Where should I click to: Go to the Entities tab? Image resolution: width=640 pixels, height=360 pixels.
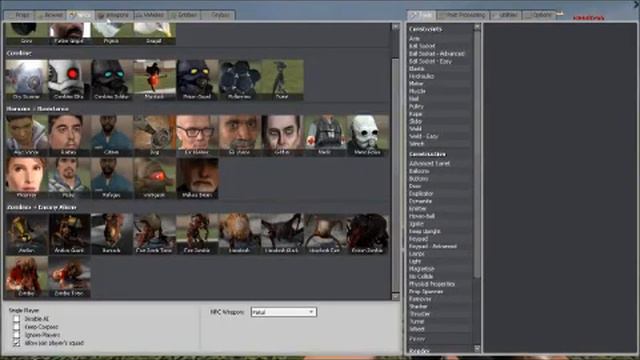point(184,15)
